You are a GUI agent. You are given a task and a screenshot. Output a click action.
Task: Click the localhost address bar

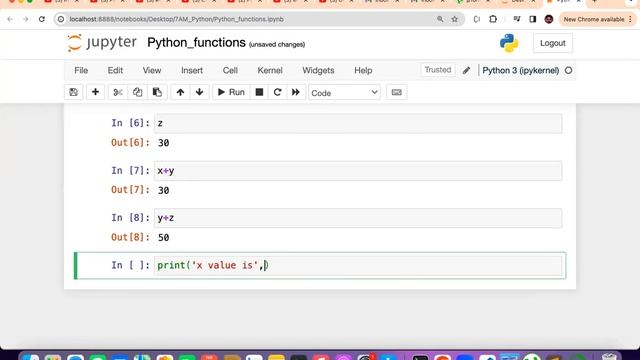click(x=245, y=19)
